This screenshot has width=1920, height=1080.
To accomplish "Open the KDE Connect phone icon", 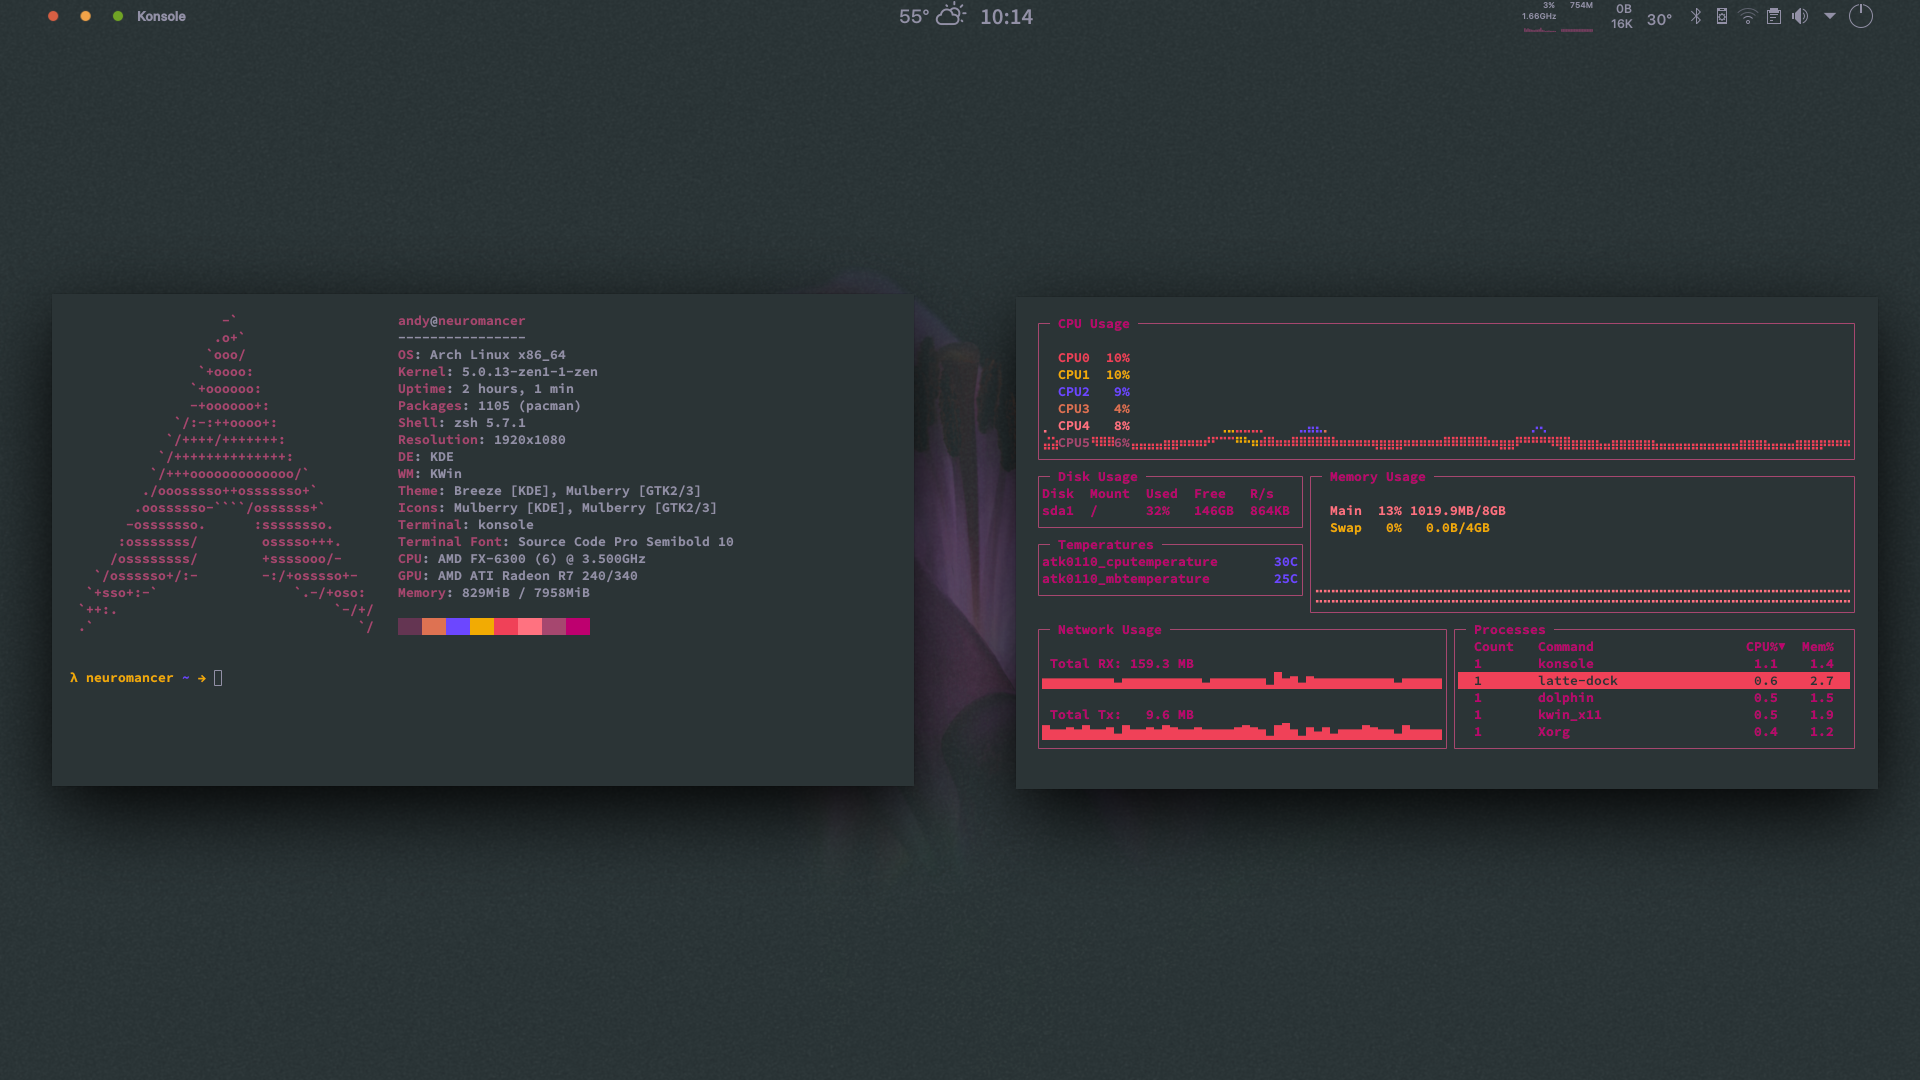I will [x=1722, y=16].
